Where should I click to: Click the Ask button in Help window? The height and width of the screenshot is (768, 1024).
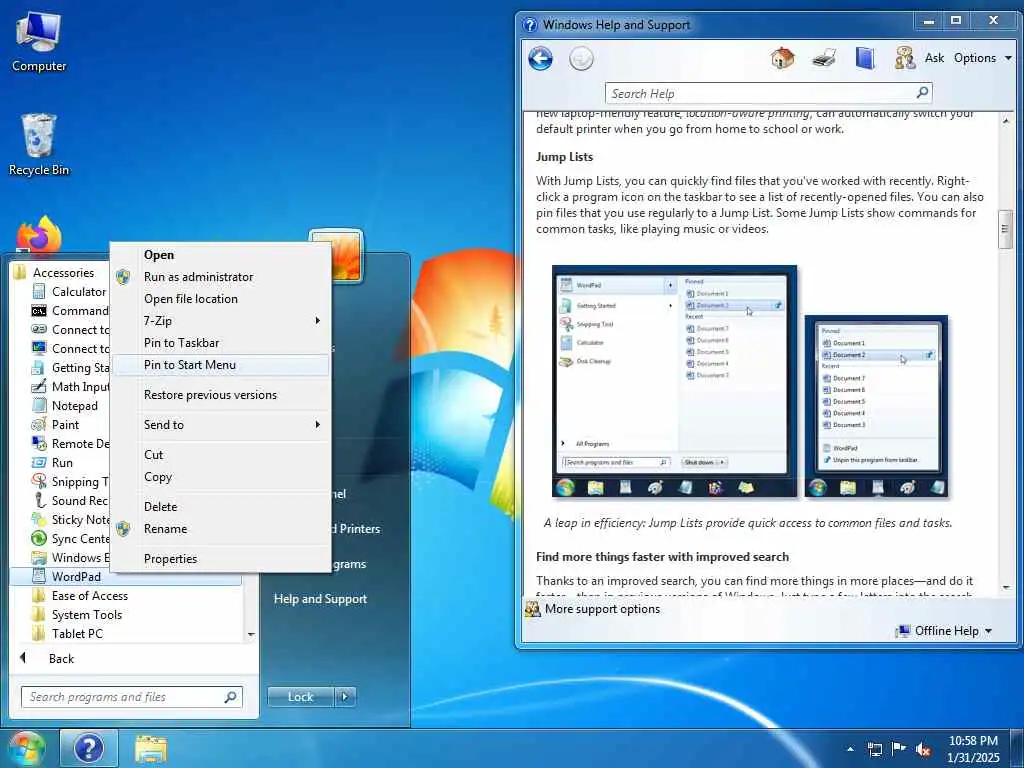coord(934,58)
